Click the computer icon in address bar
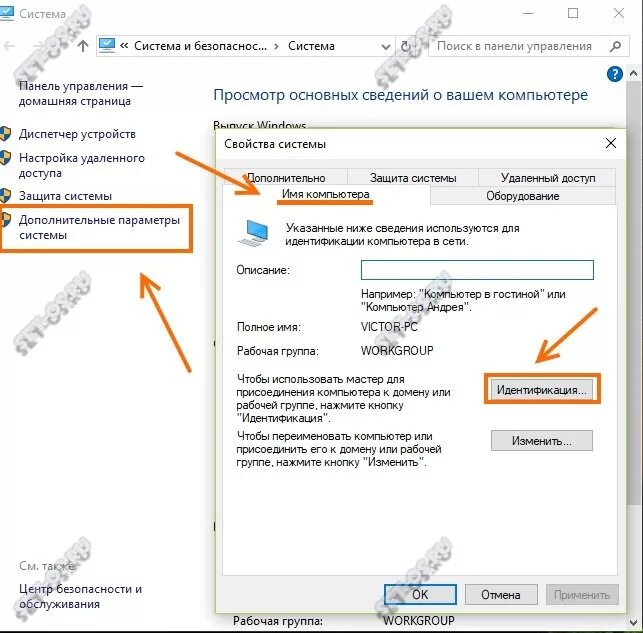 [x=107, y=46]
